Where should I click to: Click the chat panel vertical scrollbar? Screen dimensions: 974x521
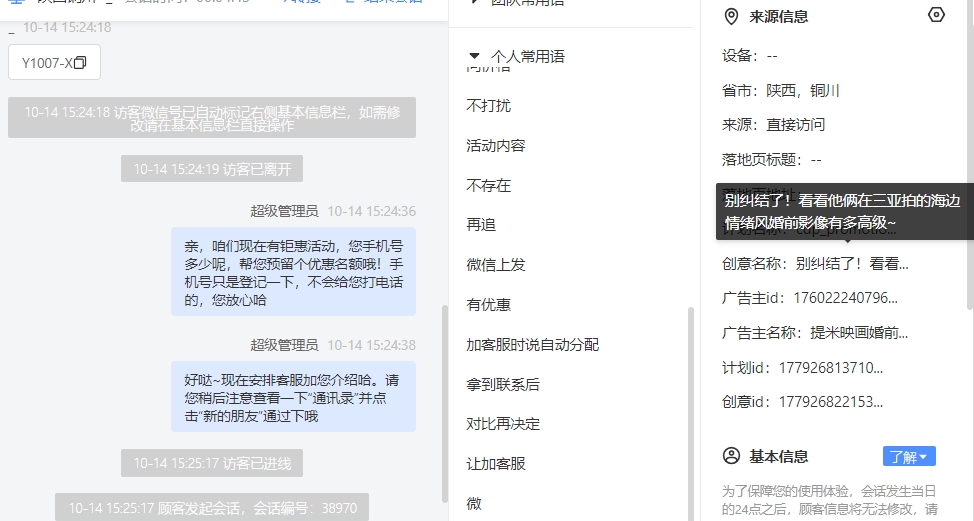(444, 404)
